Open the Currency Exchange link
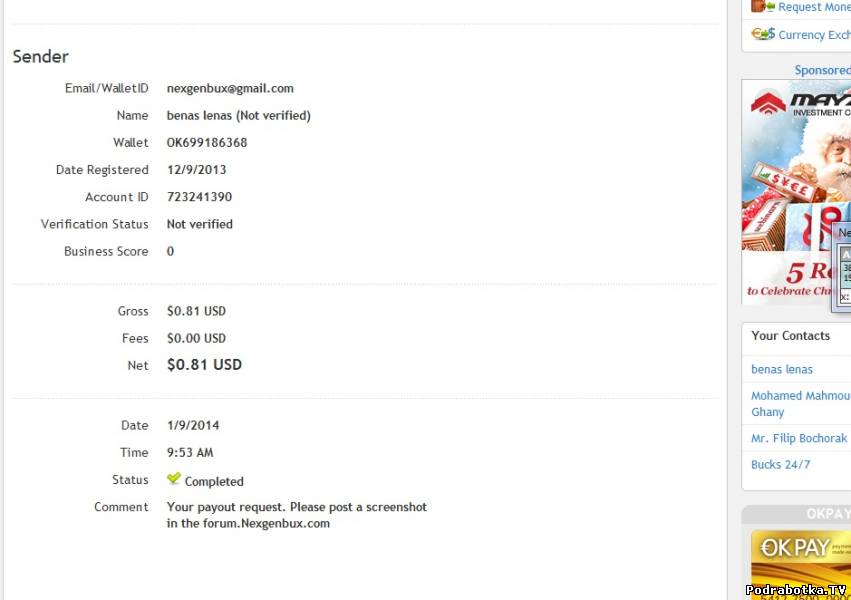Screen dimensions: 851x600 coord(814,35)
